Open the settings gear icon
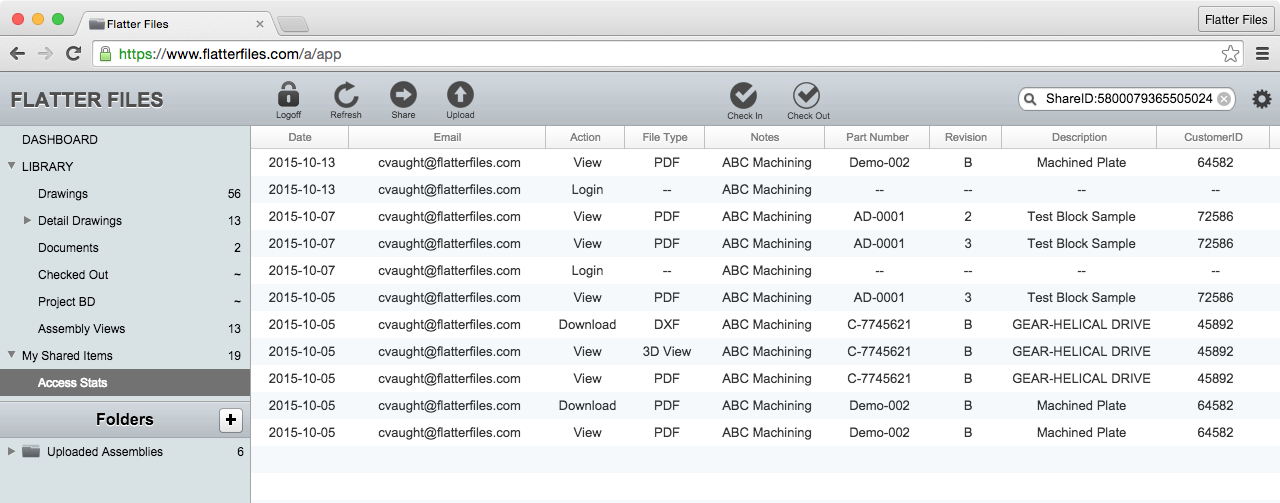Viewport: 1280px width, 503px height. (1262, 99)
